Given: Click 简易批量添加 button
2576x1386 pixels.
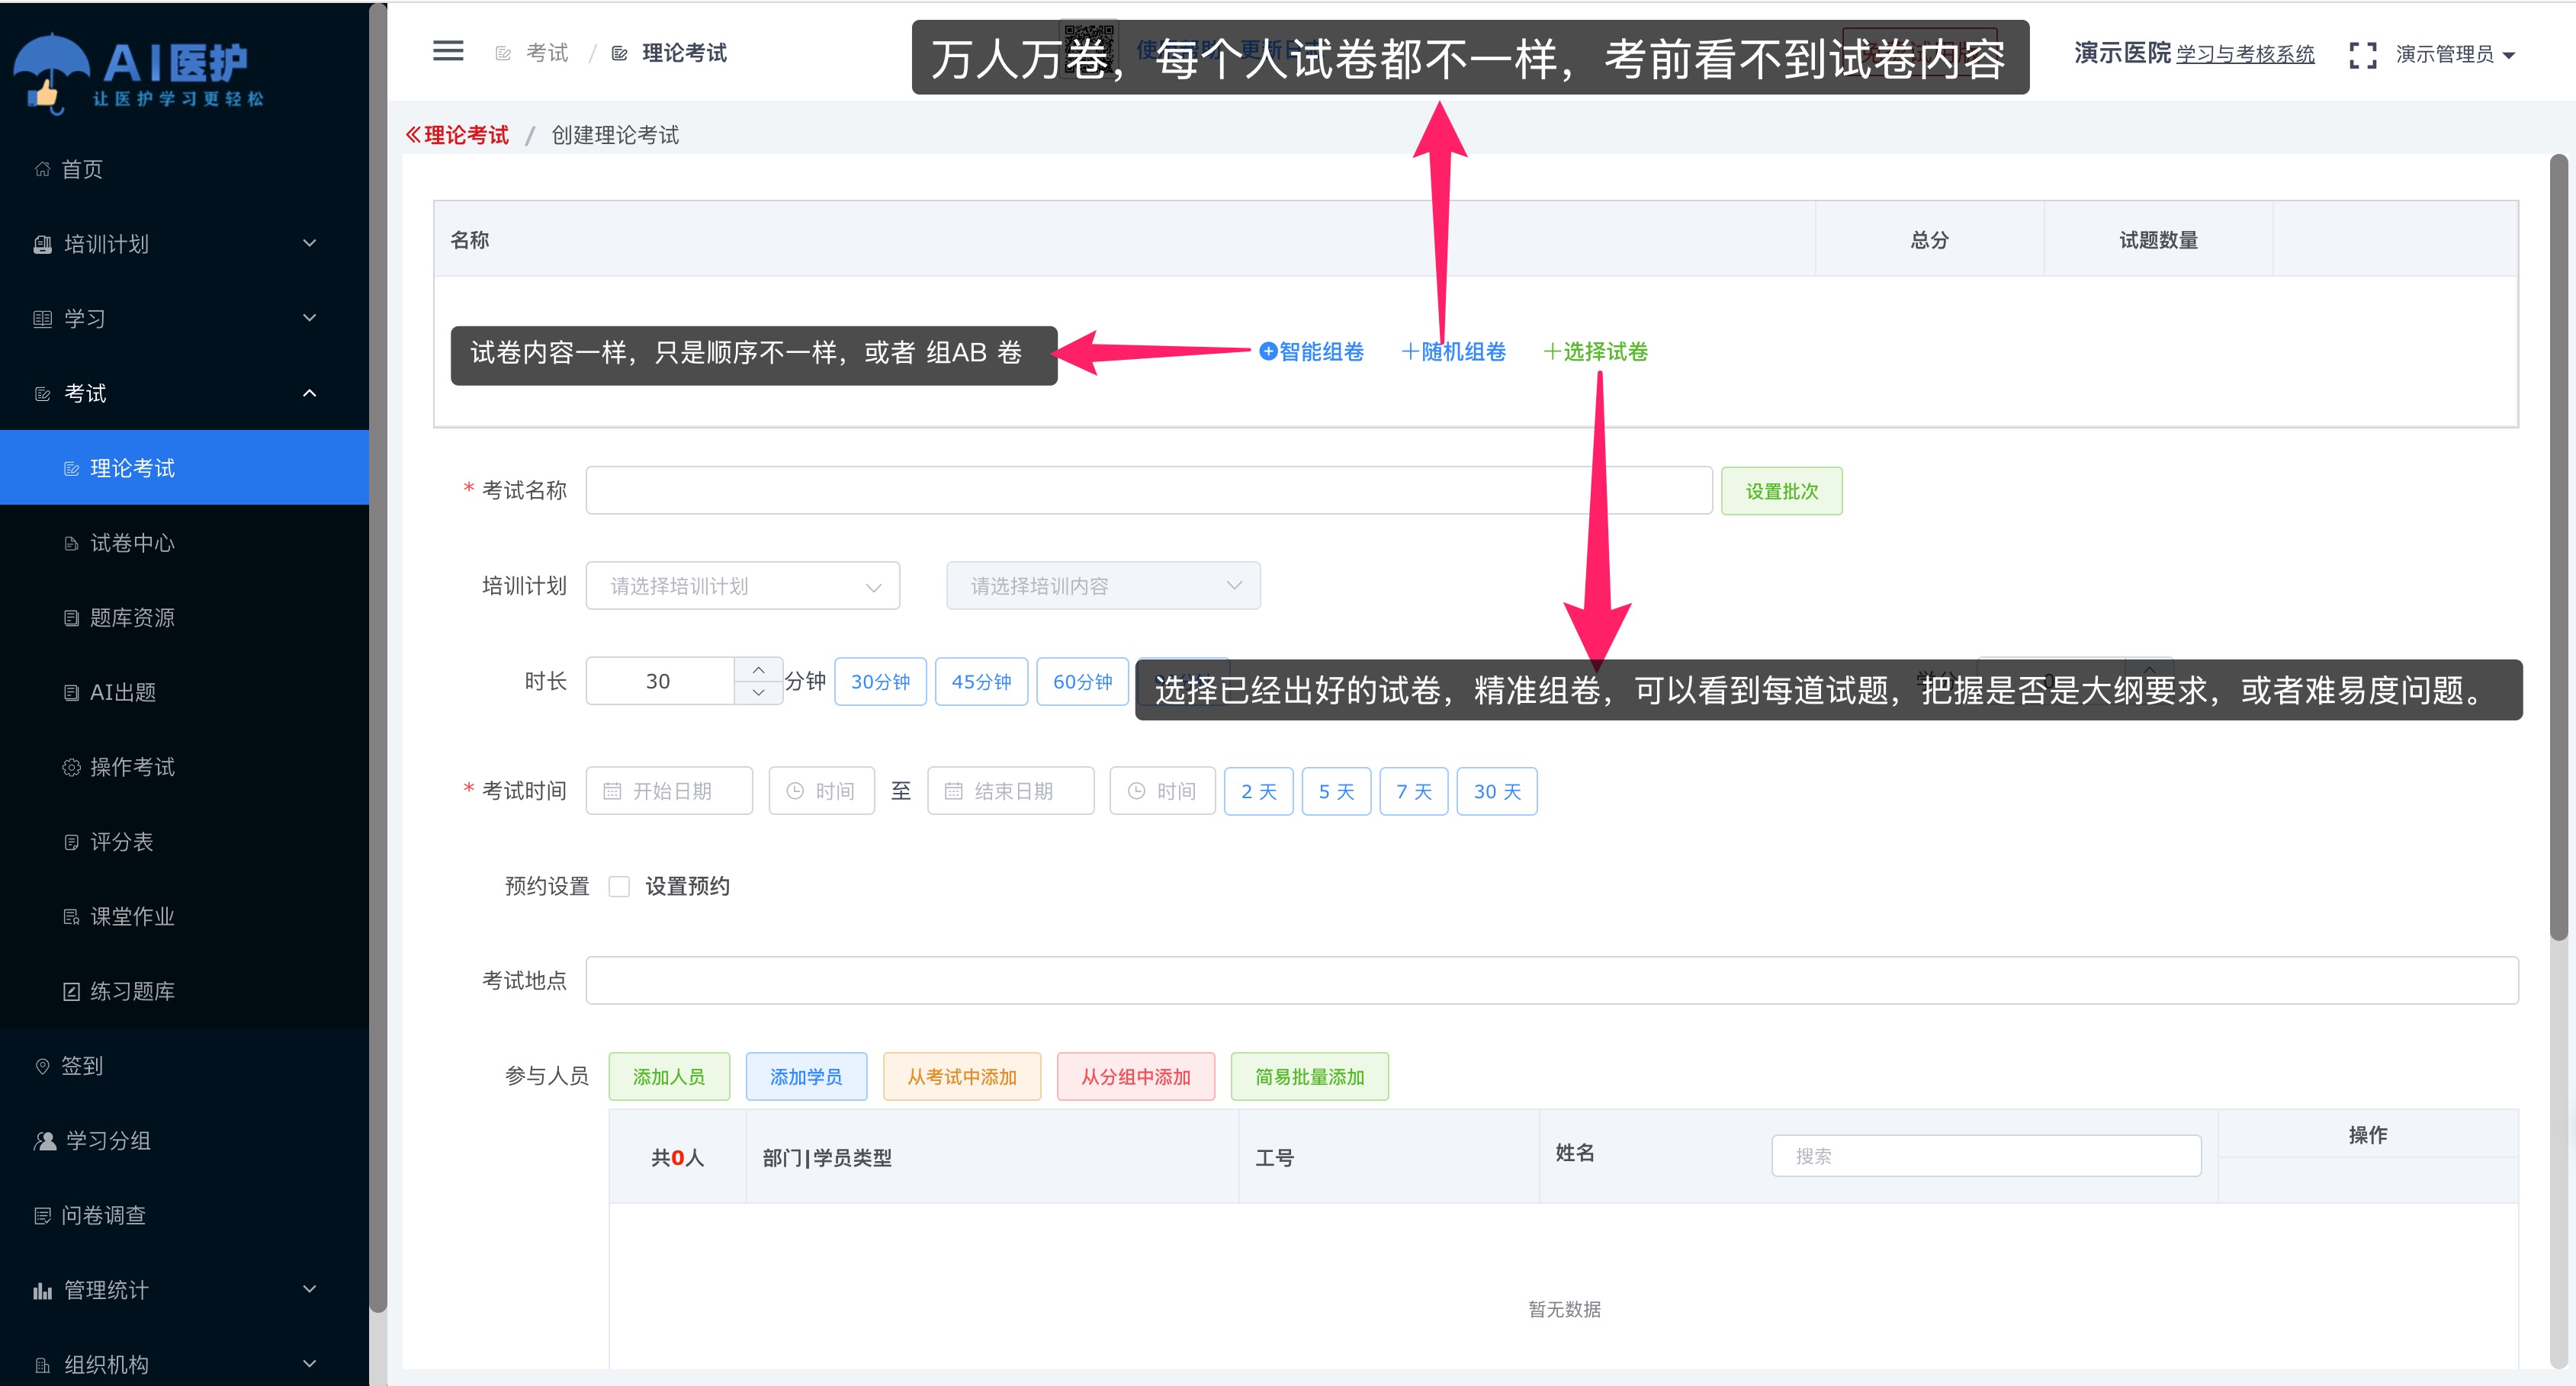Looking at the screenshot, I should (x=1310, y=1077).
